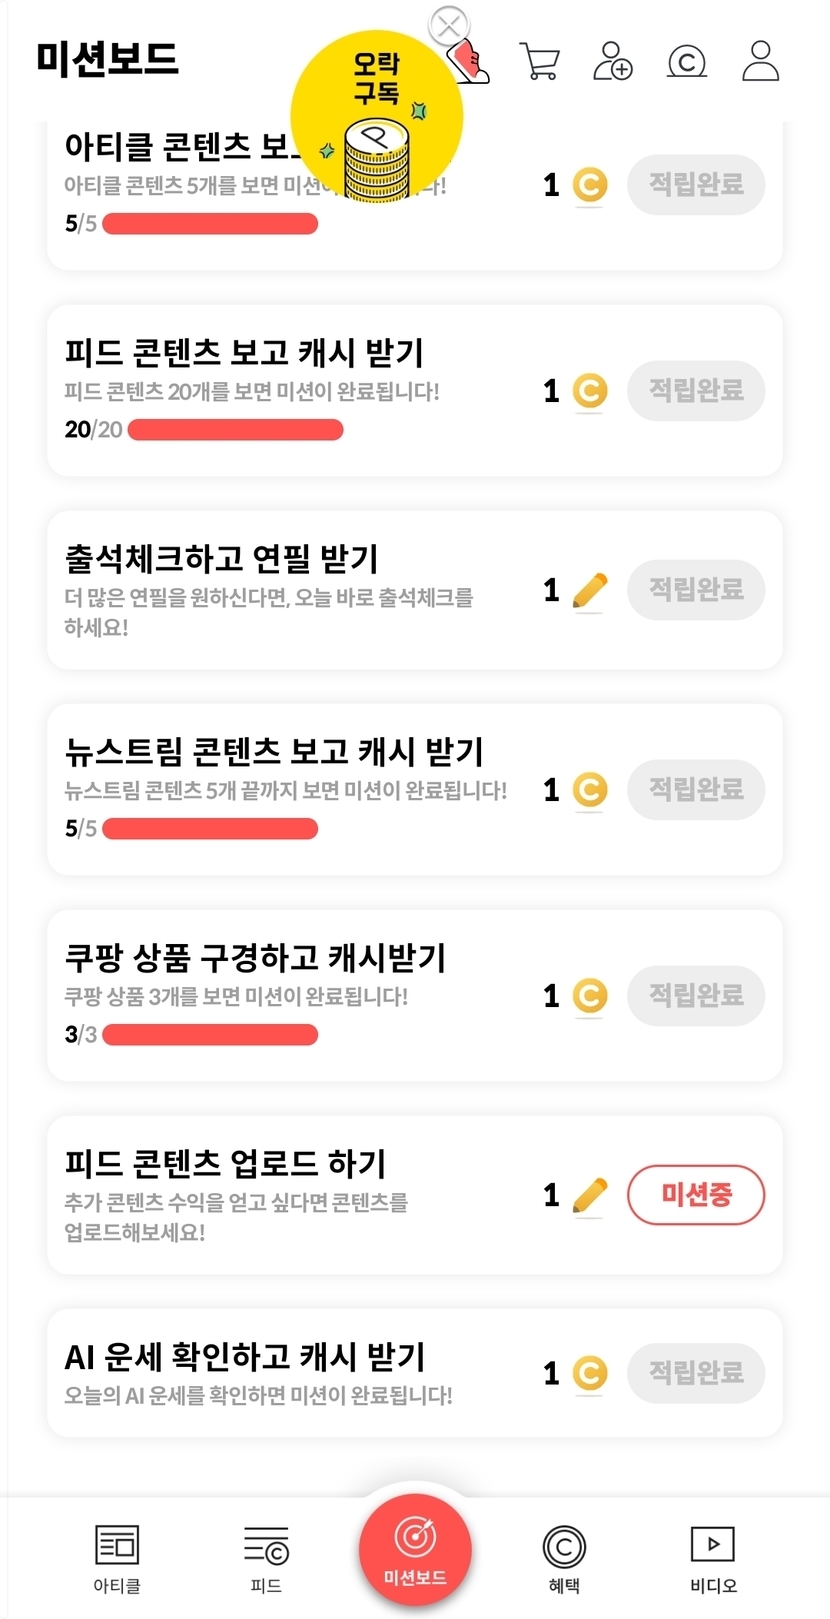The width and height of the screenshot is (830, 1619).
Task: Open the user profile icon
Action: pyautogui.click(x=760, y=61)
